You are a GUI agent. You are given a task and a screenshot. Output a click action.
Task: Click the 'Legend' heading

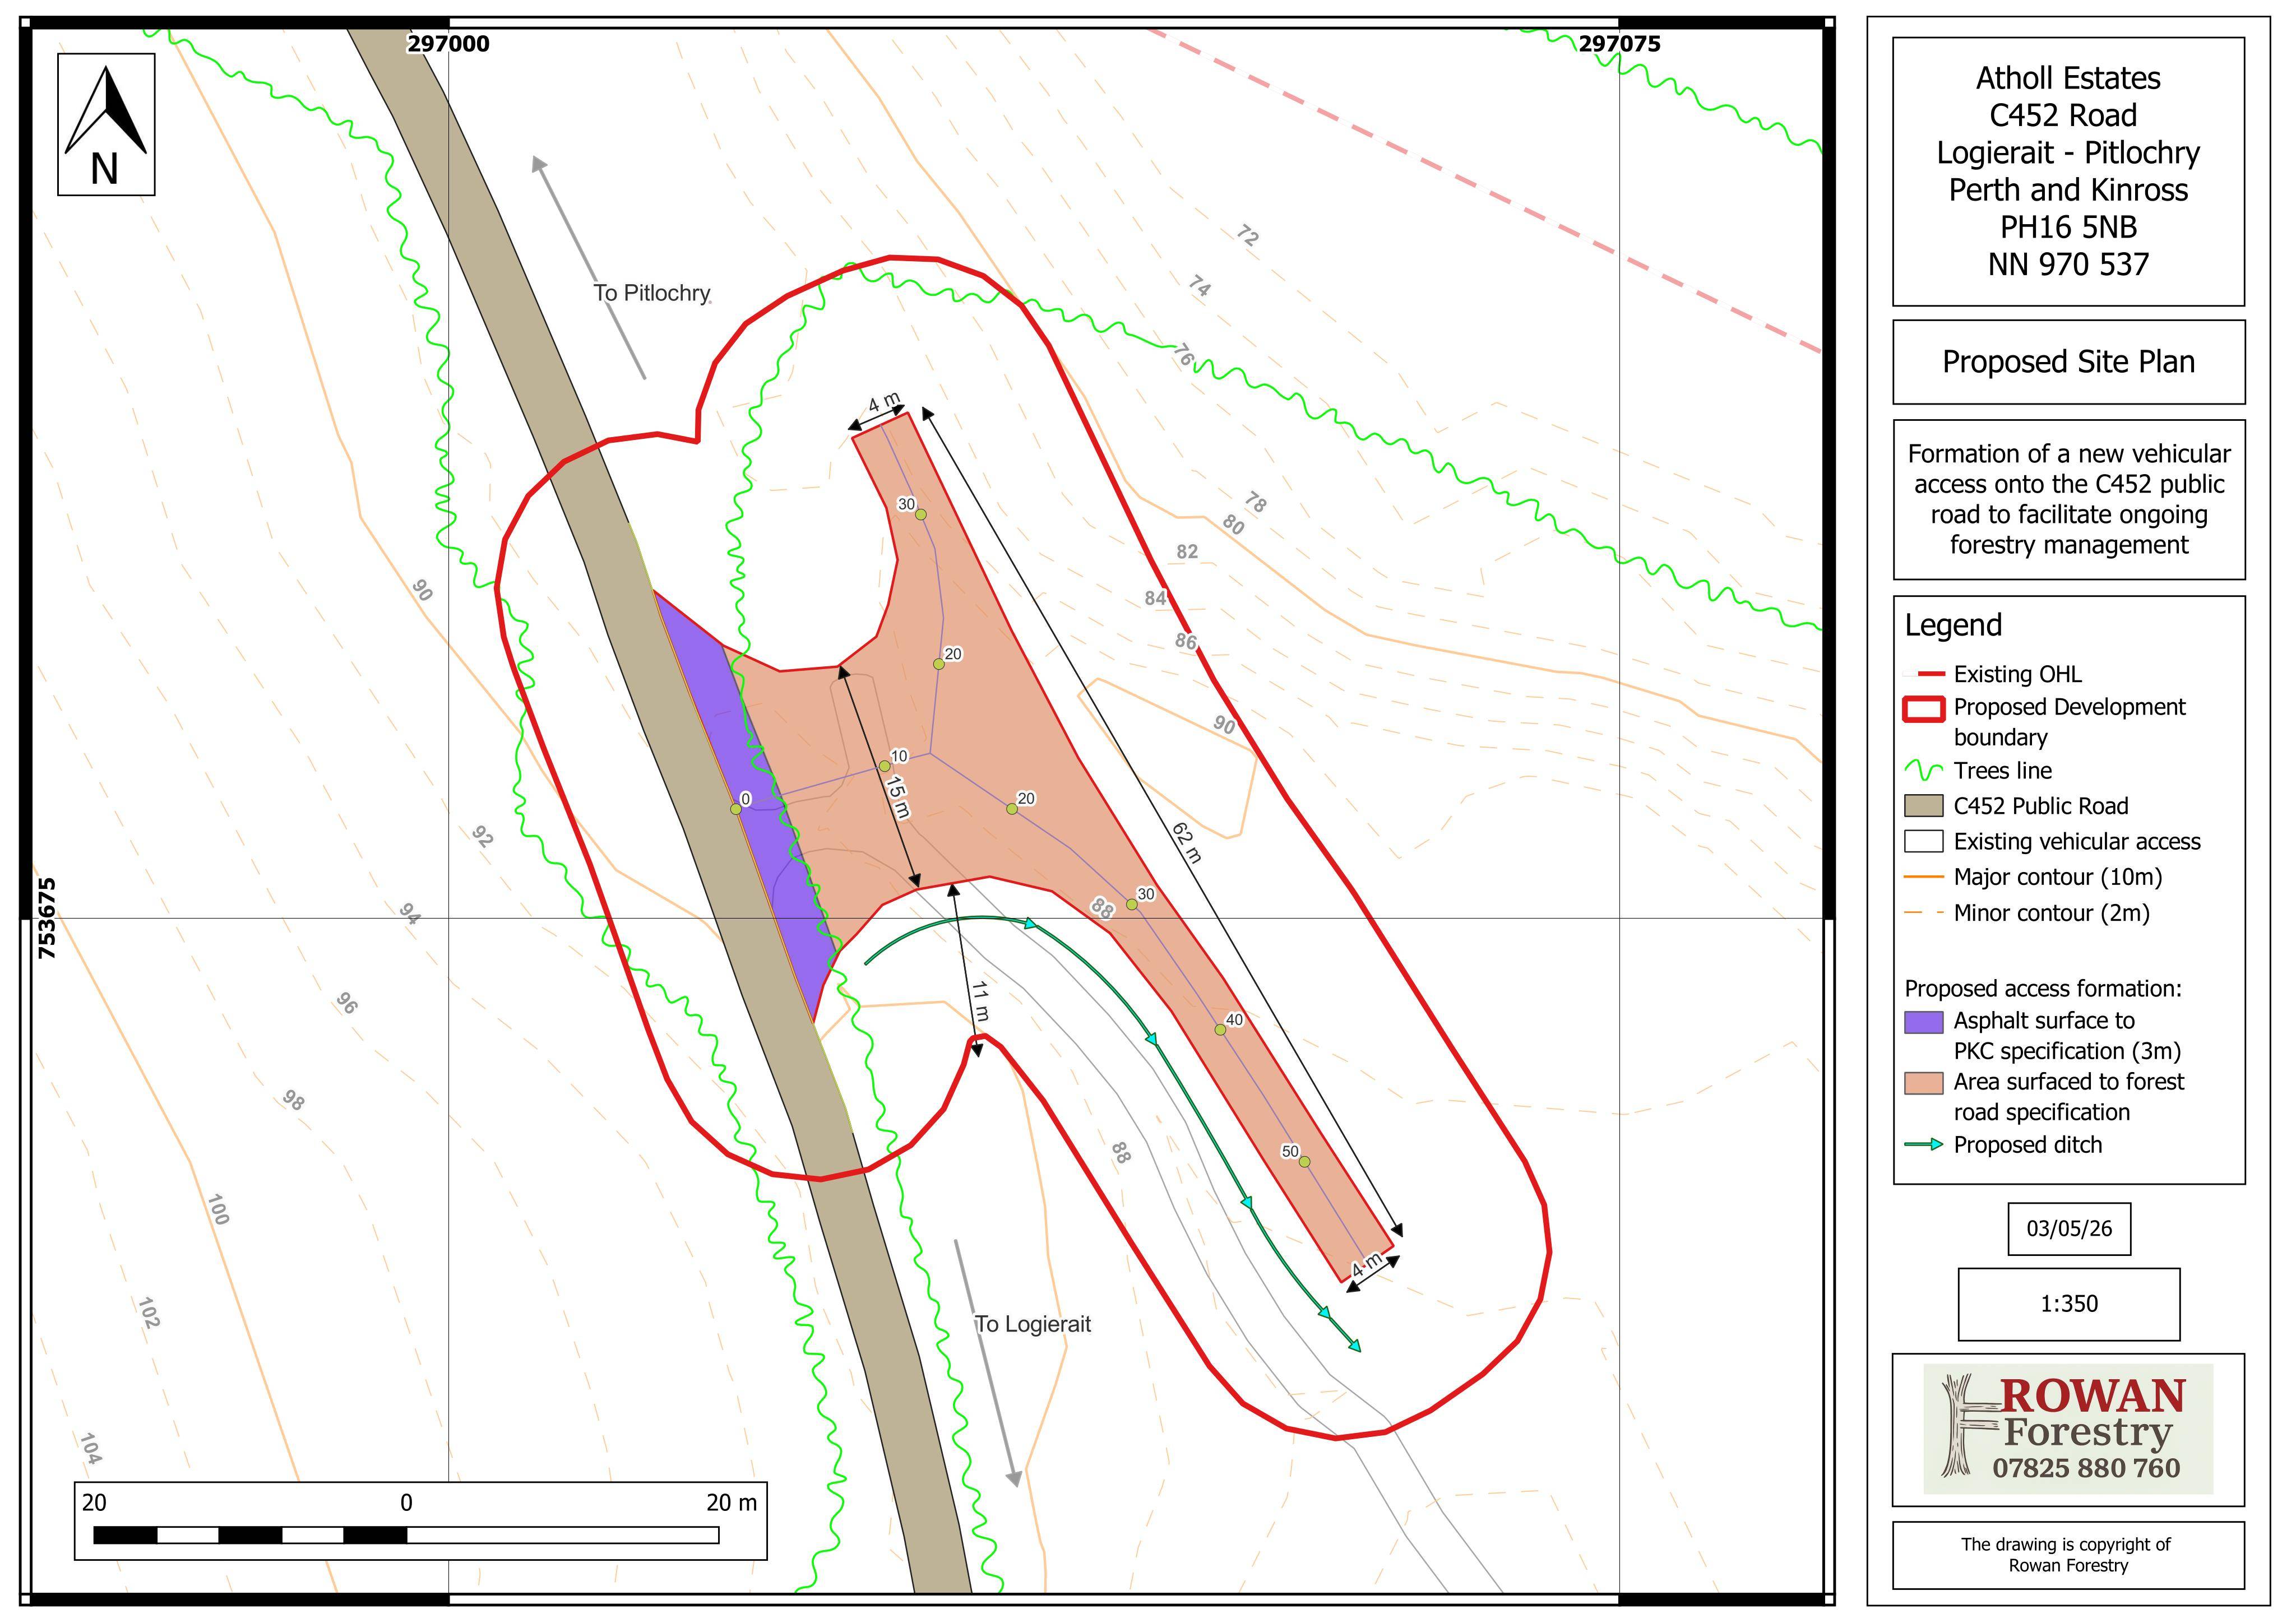(x=1953, y=625)
